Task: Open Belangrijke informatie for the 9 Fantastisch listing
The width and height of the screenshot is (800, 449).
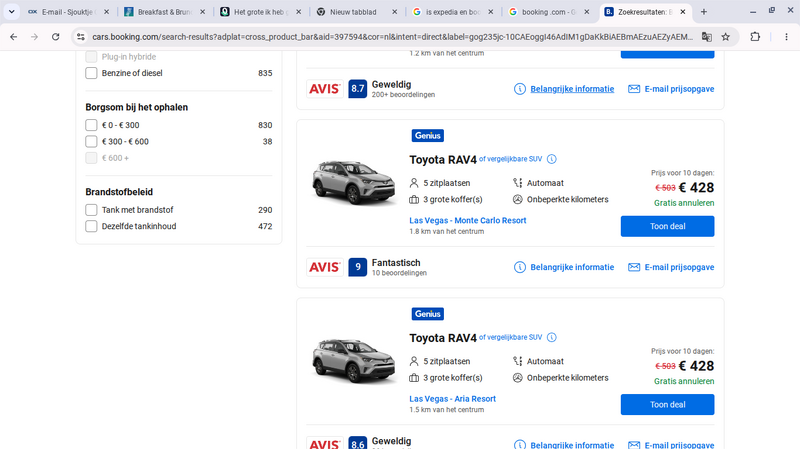Action: click(x=572, y=267)
